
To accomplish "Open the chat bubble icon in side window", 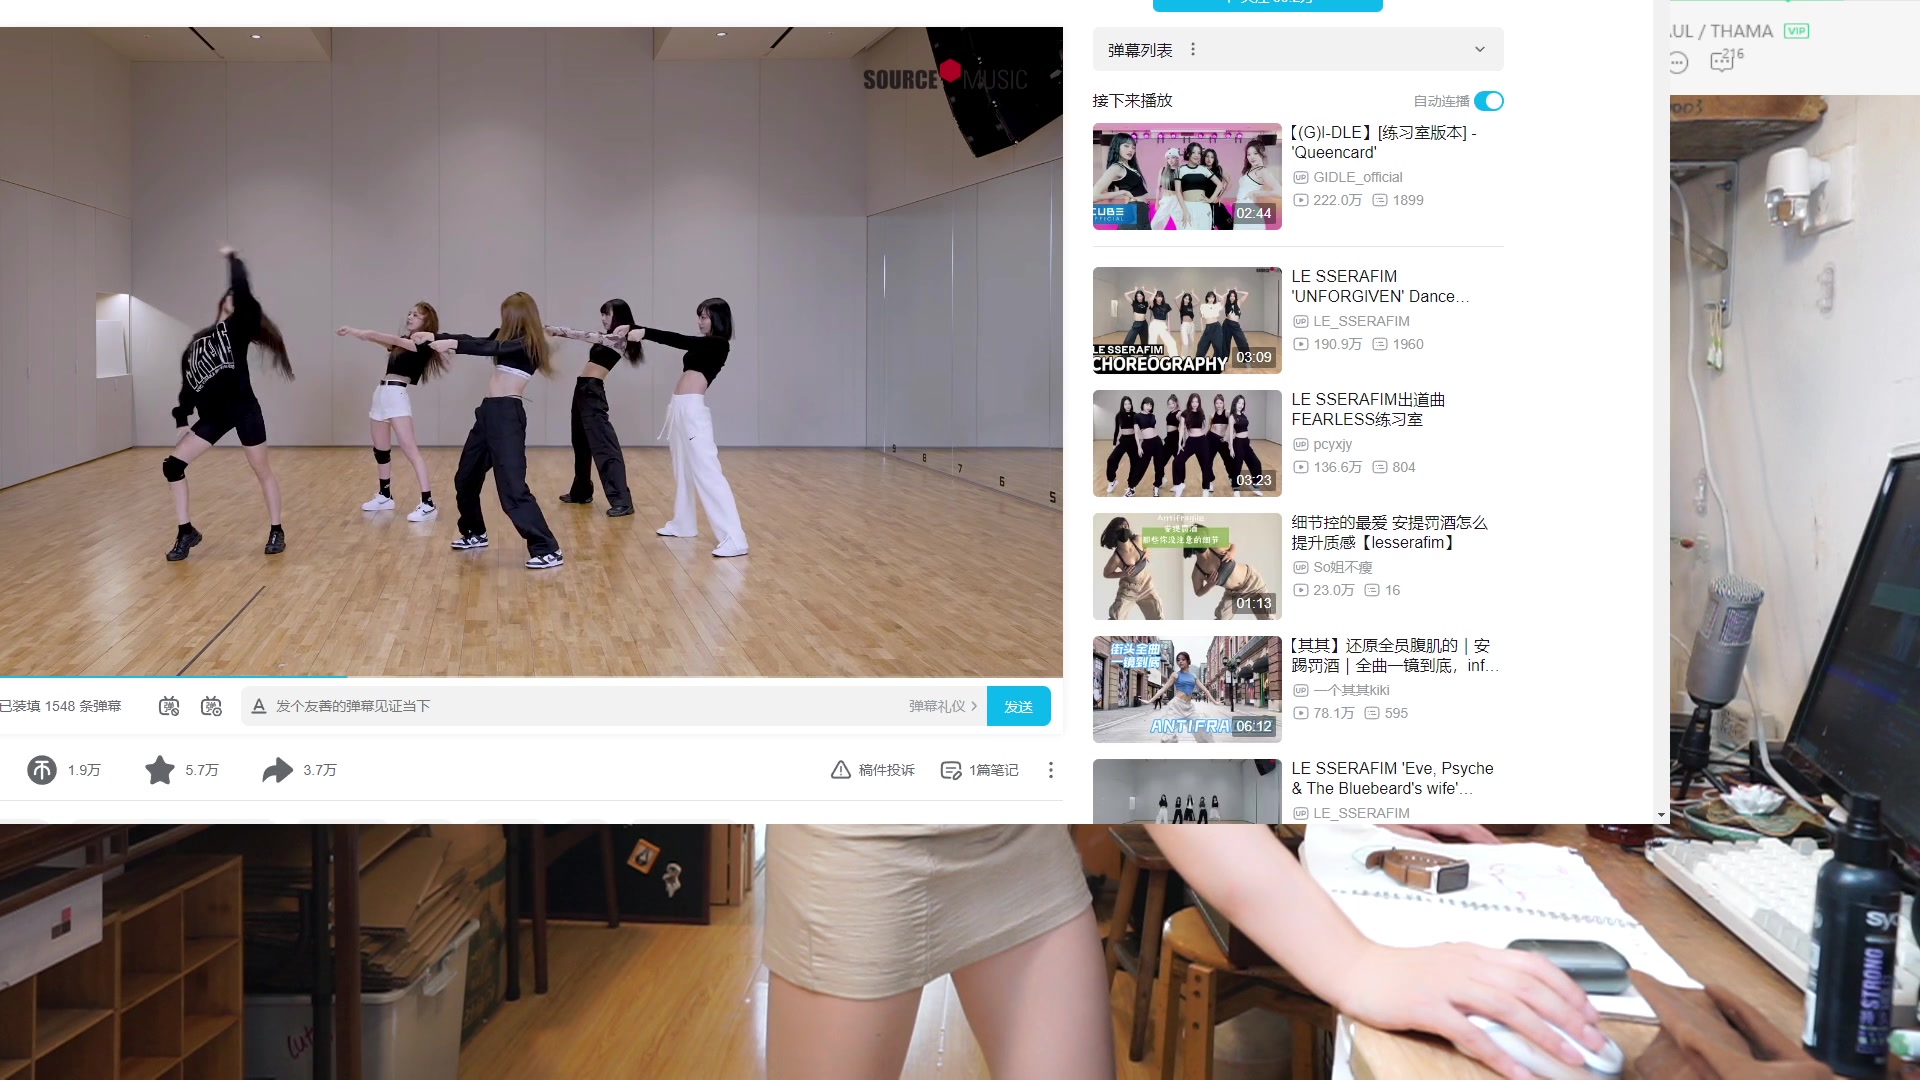I will (x=1678, y=62).
